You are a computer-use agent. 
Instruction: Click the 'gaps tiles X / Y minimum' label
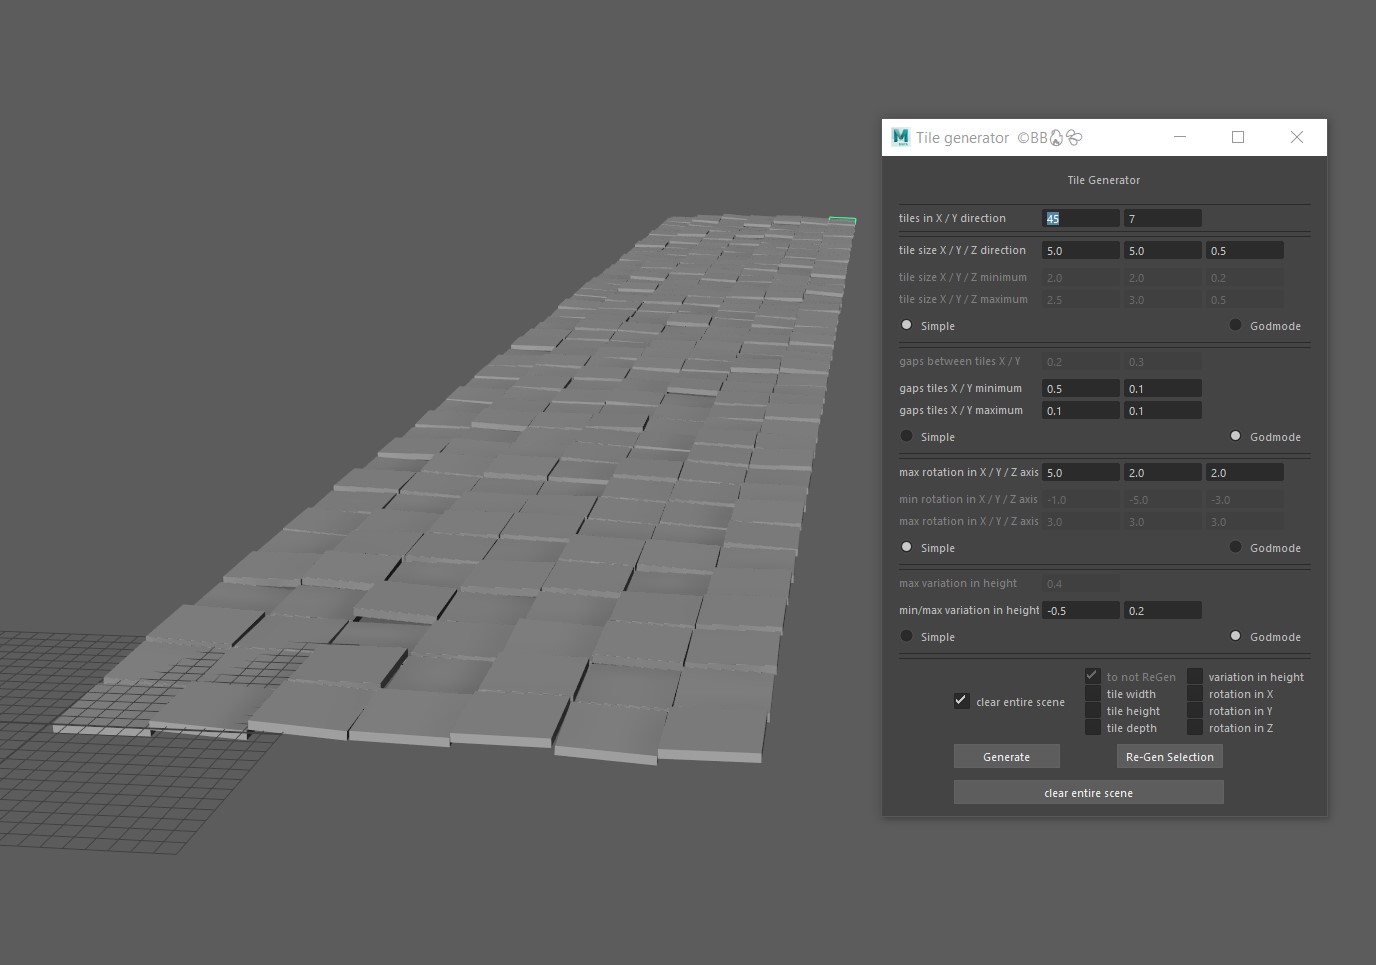(960, 388)
